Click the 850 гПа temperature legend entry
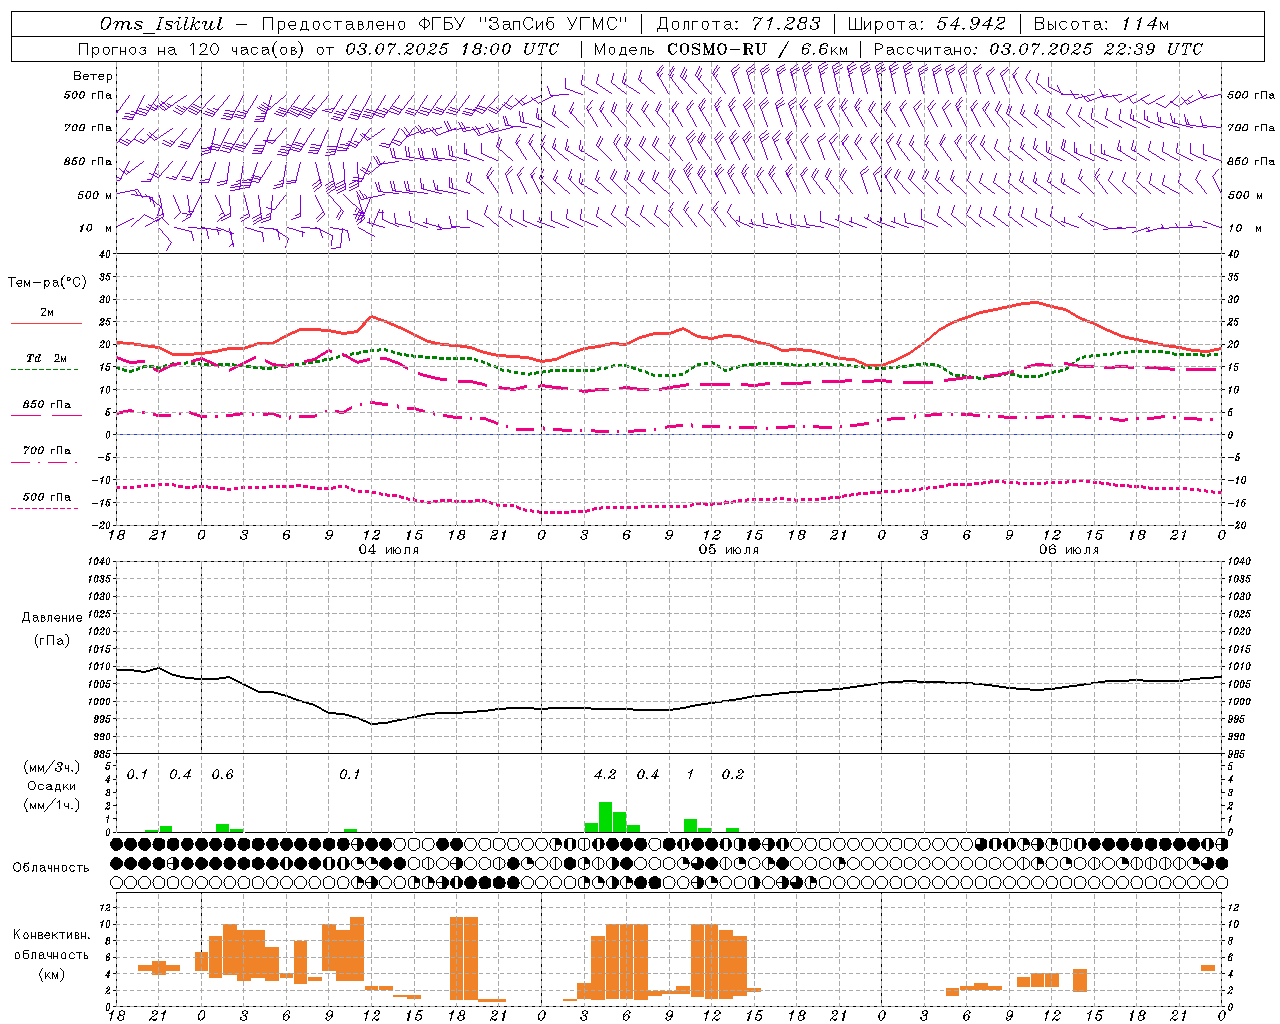Viewport: 1280px width, 1024px height. click(46, 405)
